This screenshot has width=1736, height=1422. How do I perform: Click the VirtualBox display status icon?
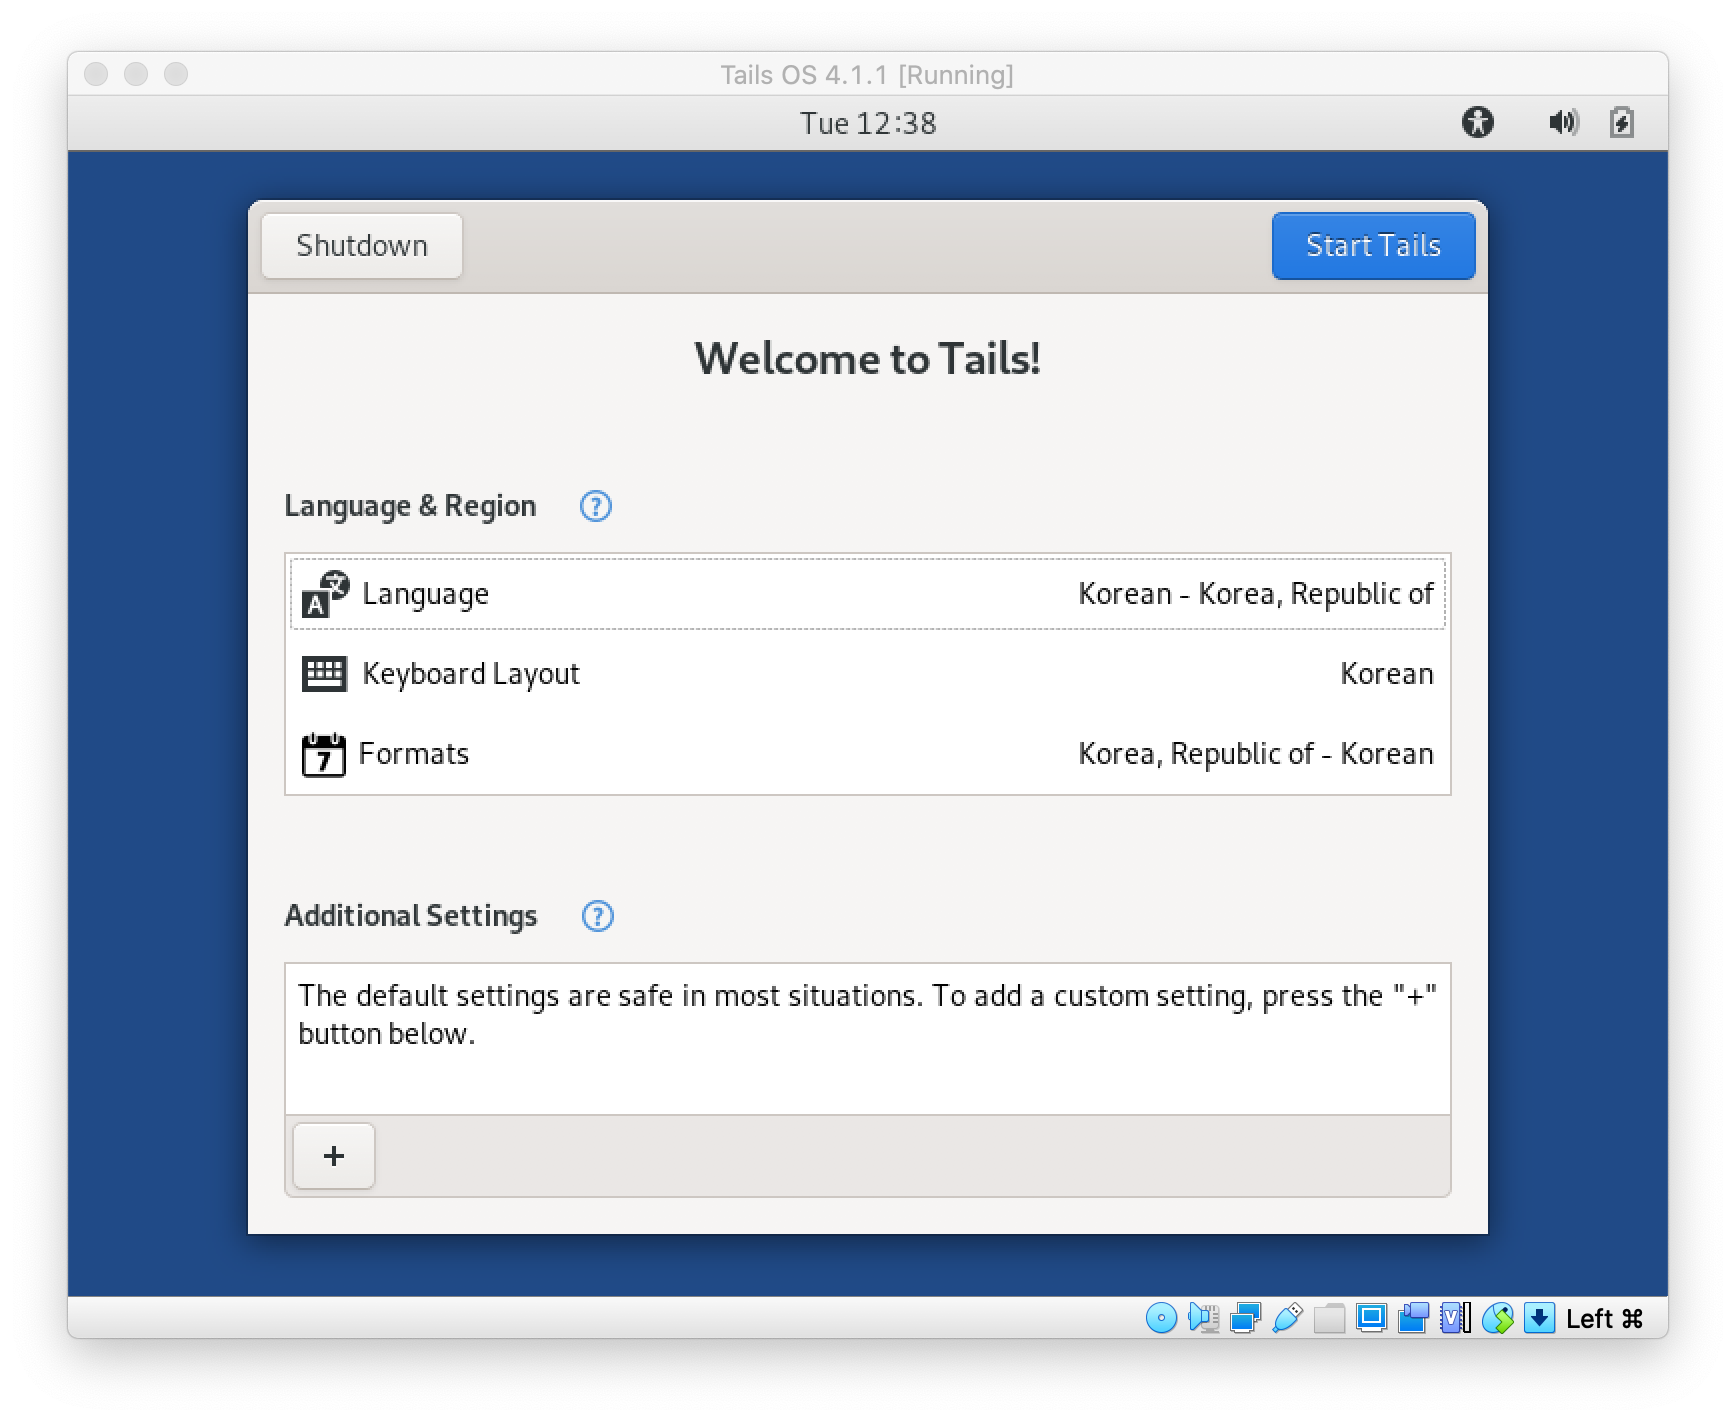[1371, 1318]
